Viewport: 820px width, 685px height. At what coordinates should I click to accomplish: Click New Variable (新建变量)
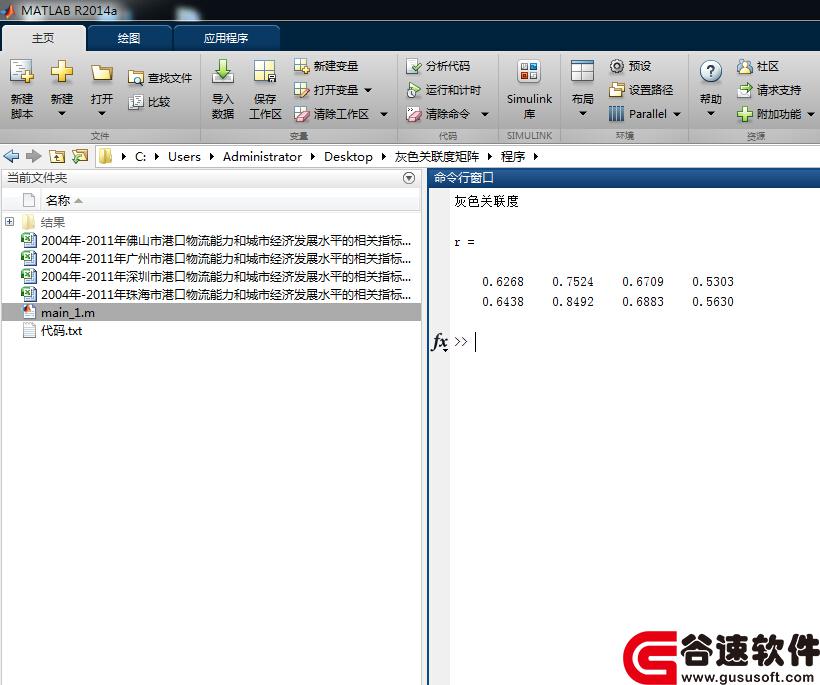pyautogui.click(x=326, y=66)
